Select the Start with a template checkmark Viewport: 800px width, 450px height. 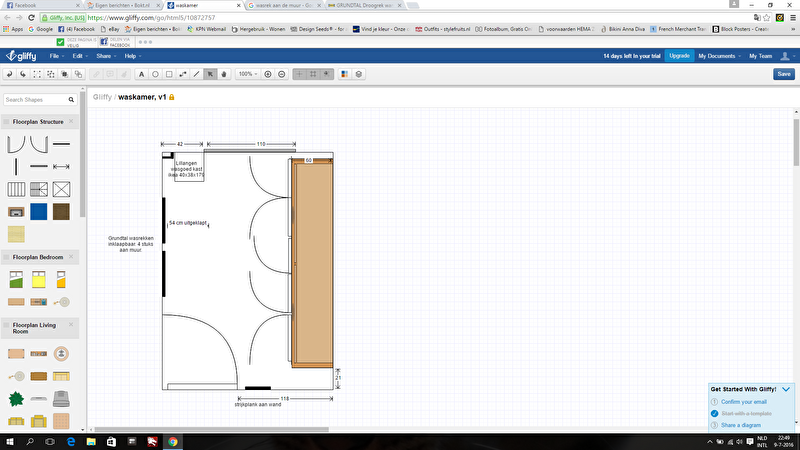click(714, 414)
